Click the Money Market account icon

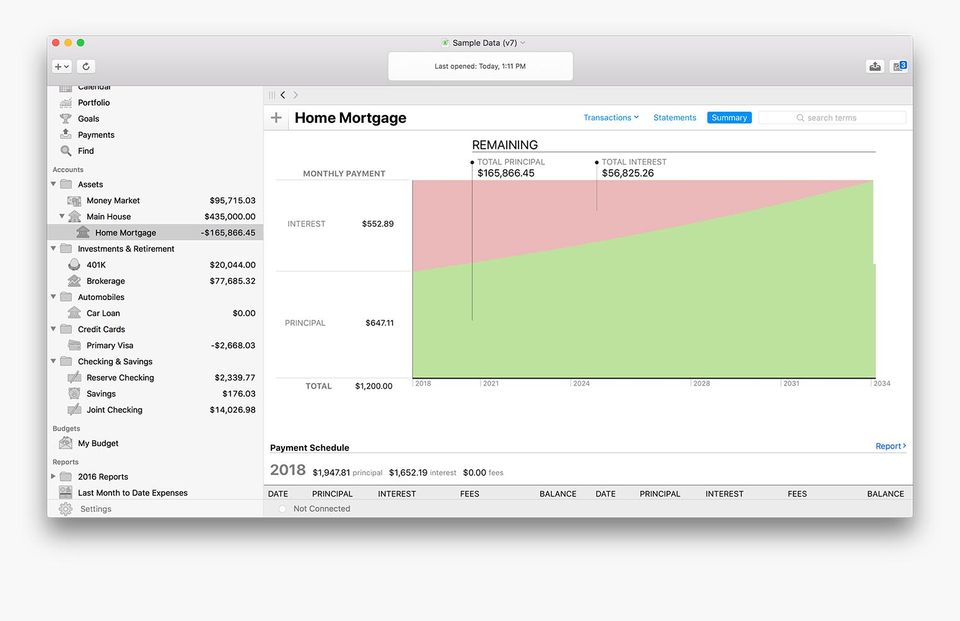pyautogui.click(x=74, y=200)
